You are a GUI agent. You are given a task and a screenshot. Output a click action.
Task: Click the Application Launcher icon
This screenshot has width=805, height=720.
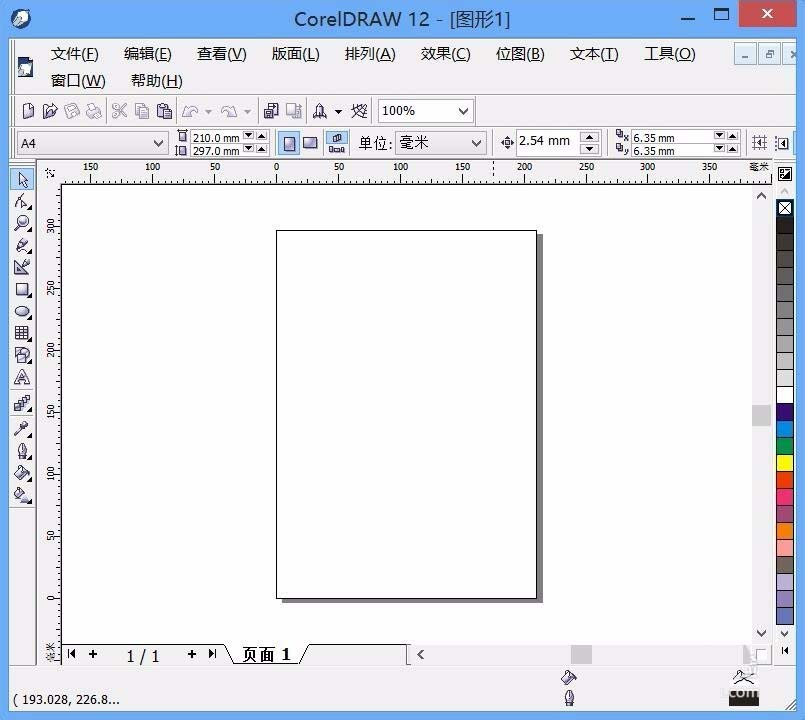(320, 110)
